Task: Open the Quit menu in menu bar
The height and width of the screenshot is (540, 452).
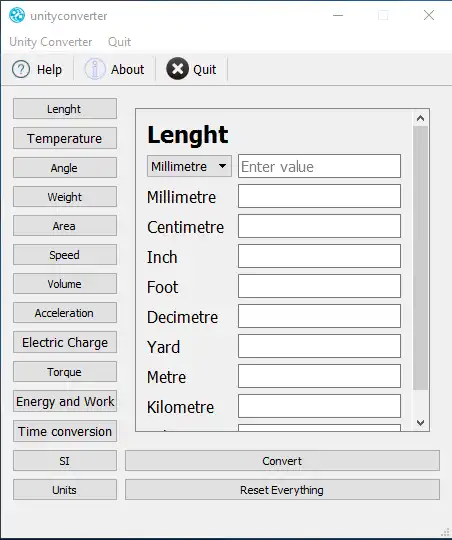Action: tap(119, 42)
